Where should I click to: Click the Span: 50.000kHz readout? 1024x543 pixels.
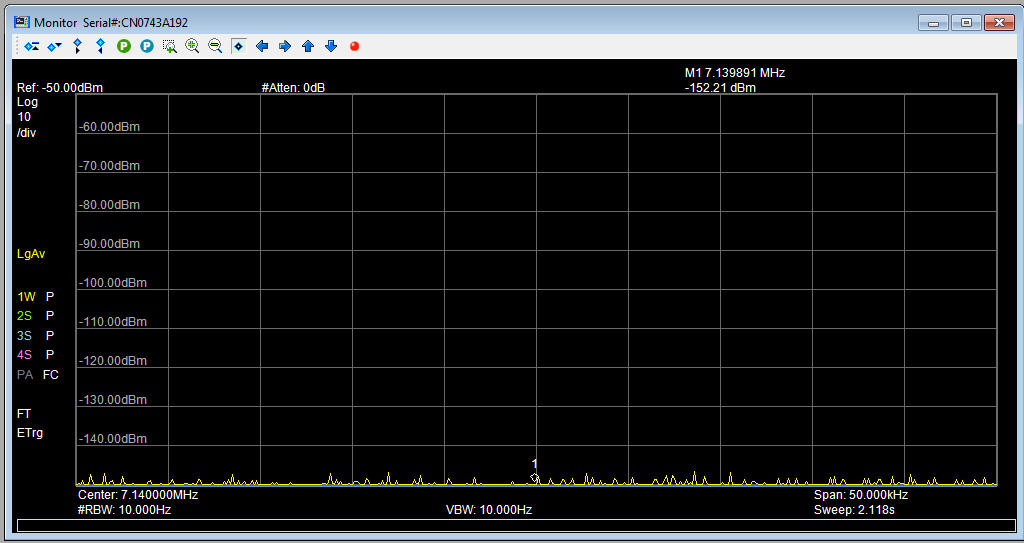click(x=860, y=495)
